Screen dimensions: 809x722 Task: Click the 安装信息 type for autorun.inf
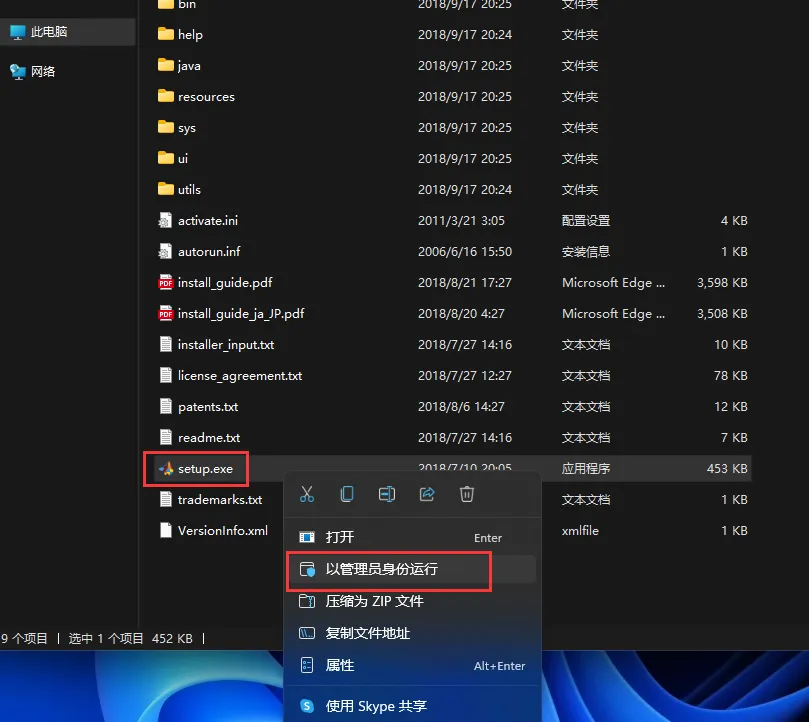586,251
